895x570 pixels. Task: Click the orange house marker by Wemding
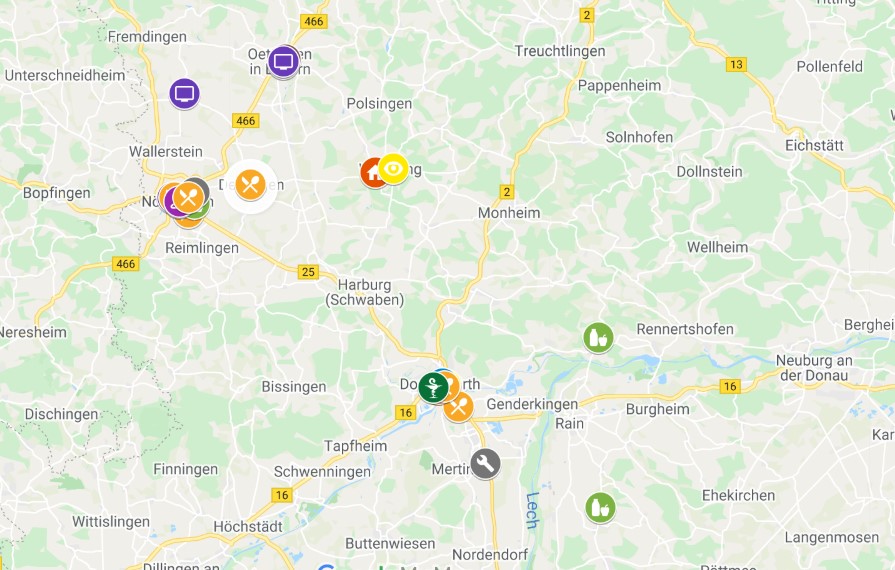coord(372,173)
